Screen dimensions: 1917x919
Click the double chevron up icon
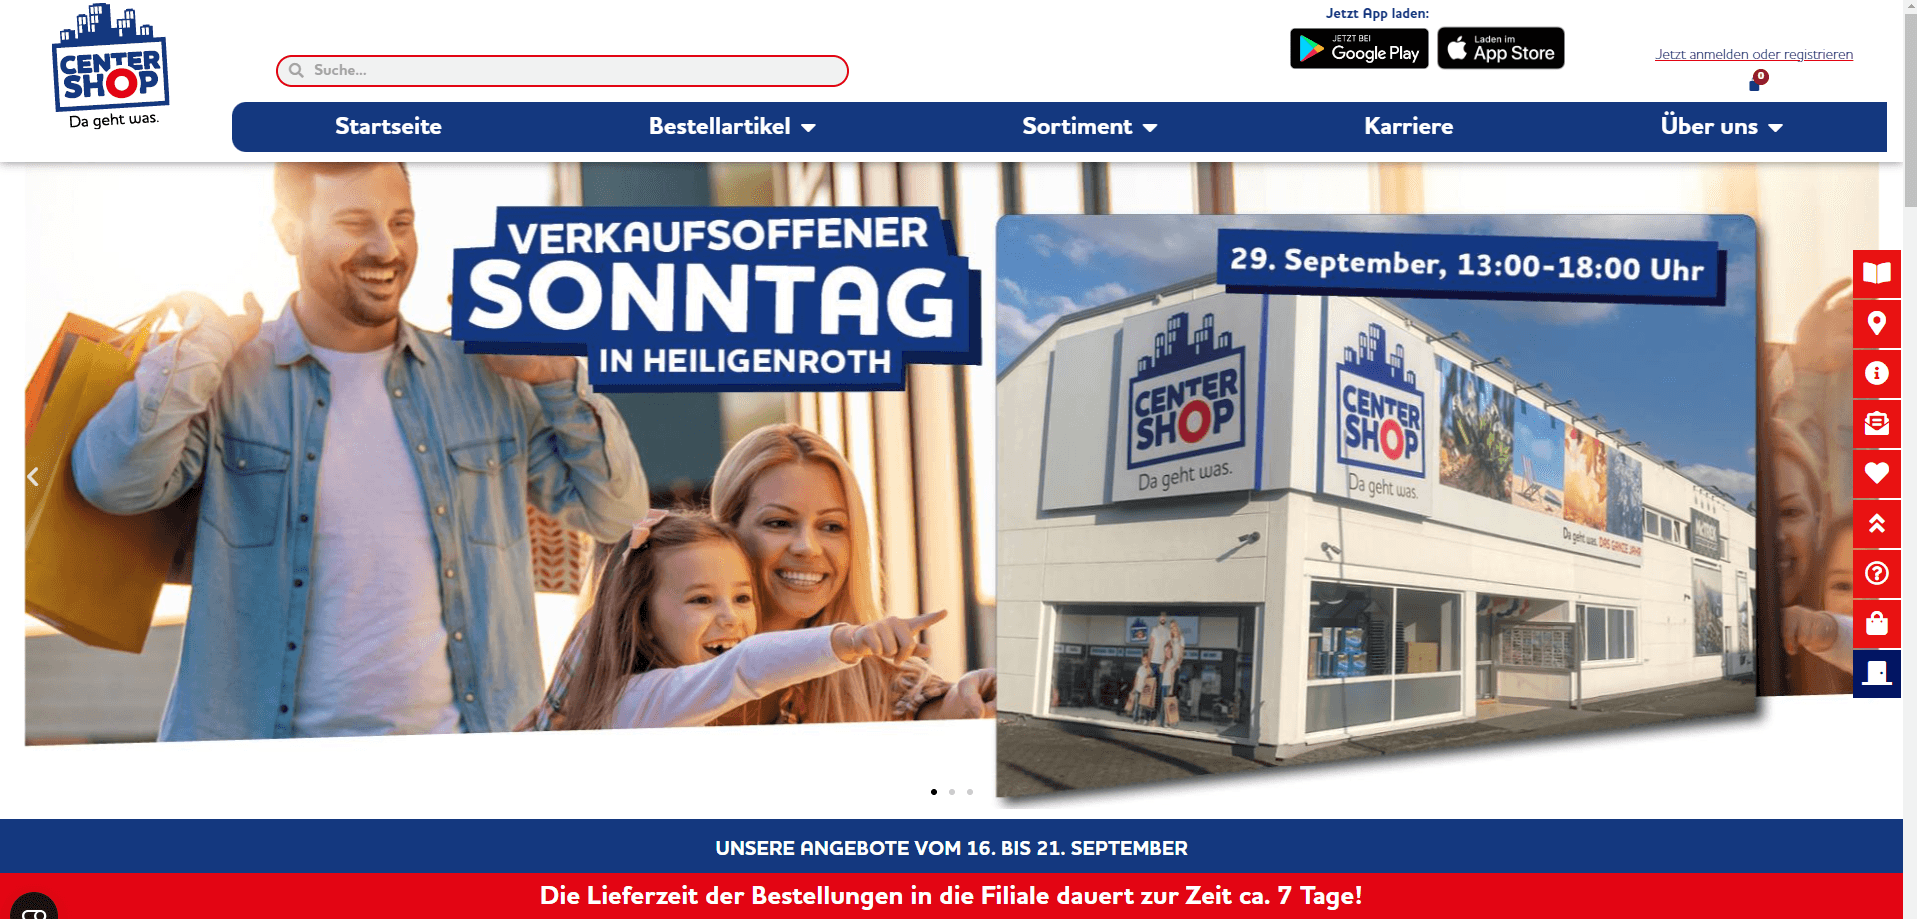[1876, 523]
